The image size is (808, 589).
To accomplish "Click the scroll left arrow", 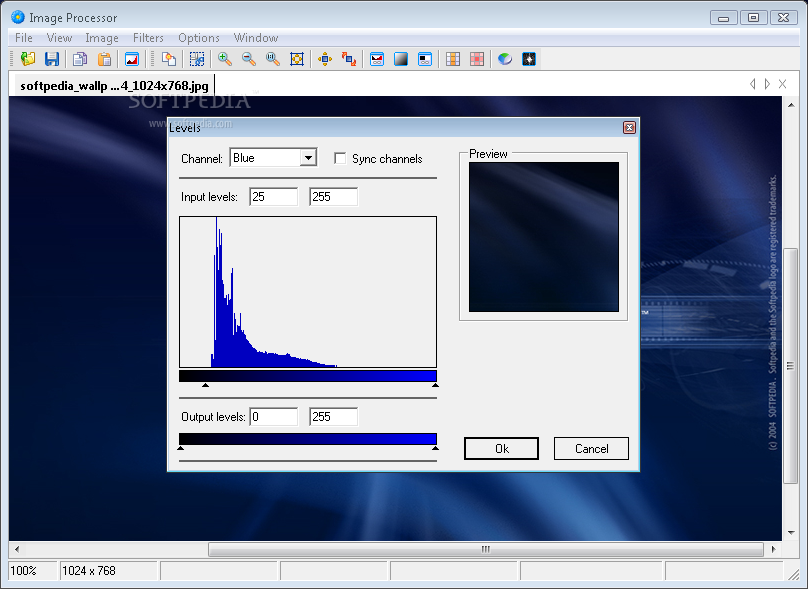I will coord(17,549).
